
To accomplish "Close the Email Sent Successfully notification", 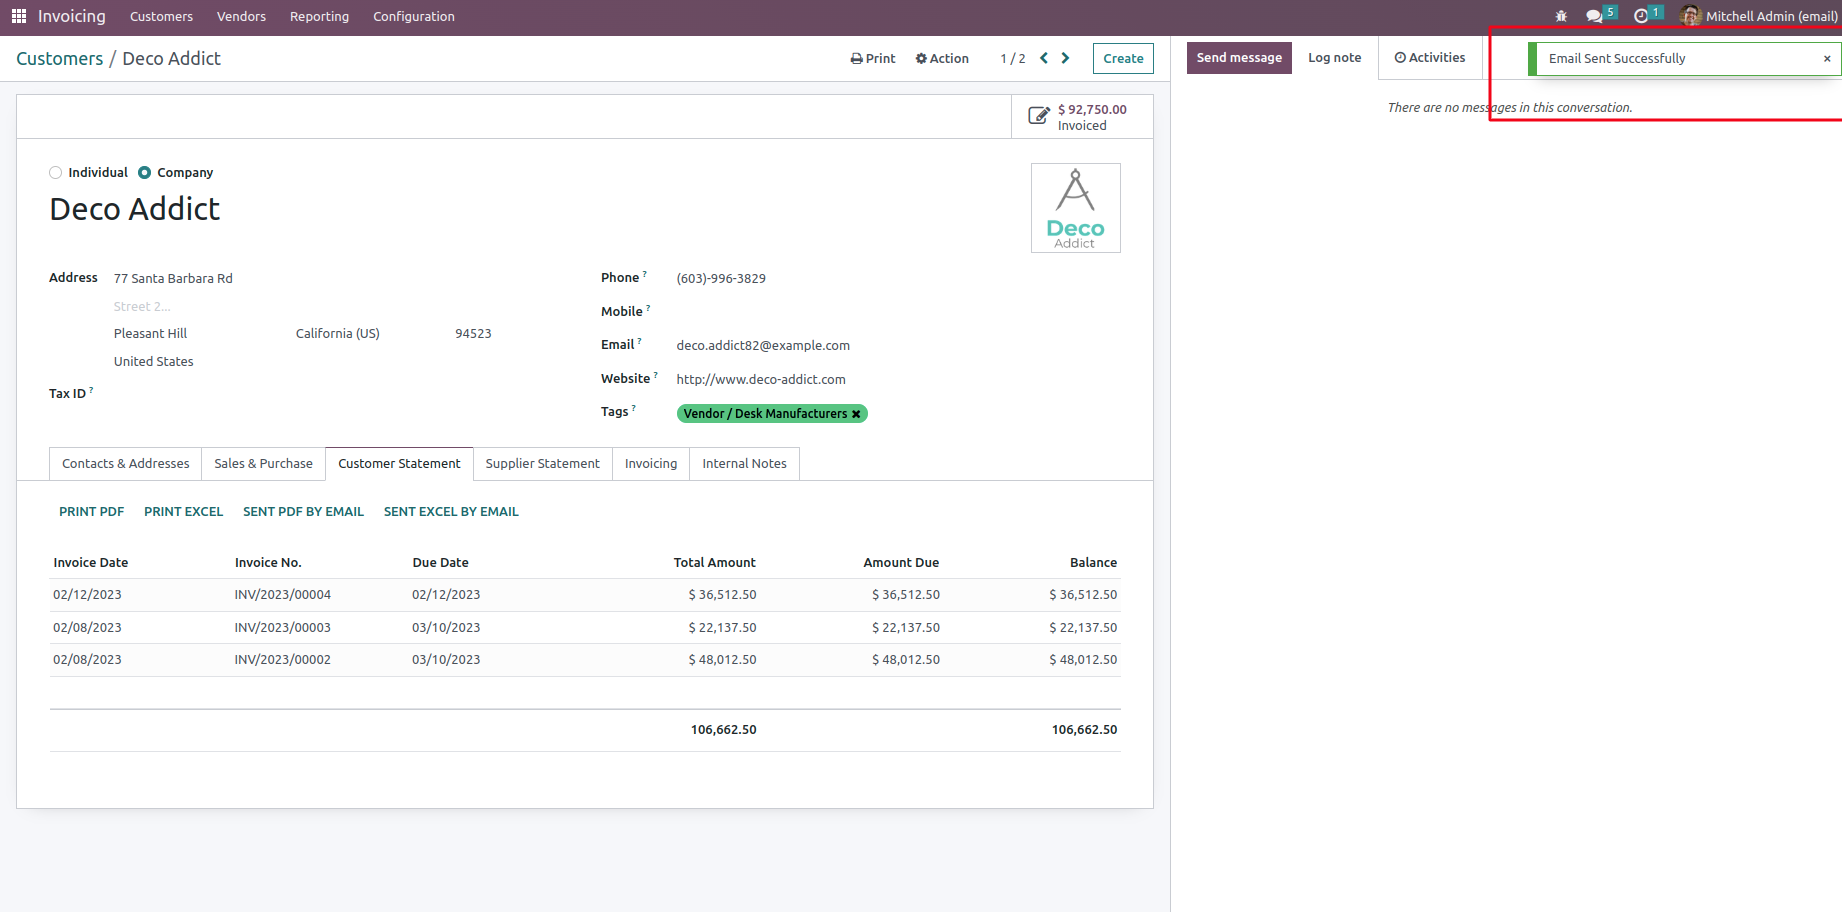I will [1827, 59].
